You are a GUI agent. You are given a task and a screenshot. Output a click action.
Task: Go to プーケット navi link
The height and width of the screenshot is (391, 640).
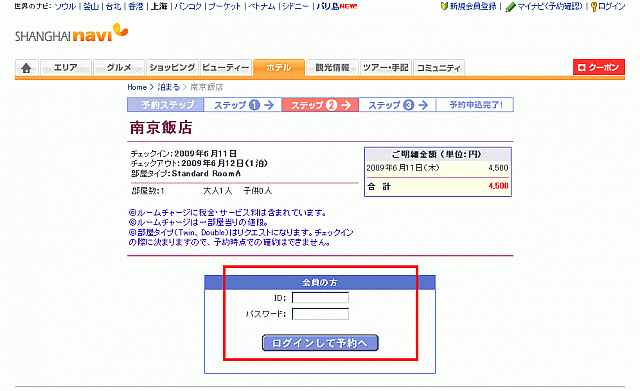[x=224, y=7]
